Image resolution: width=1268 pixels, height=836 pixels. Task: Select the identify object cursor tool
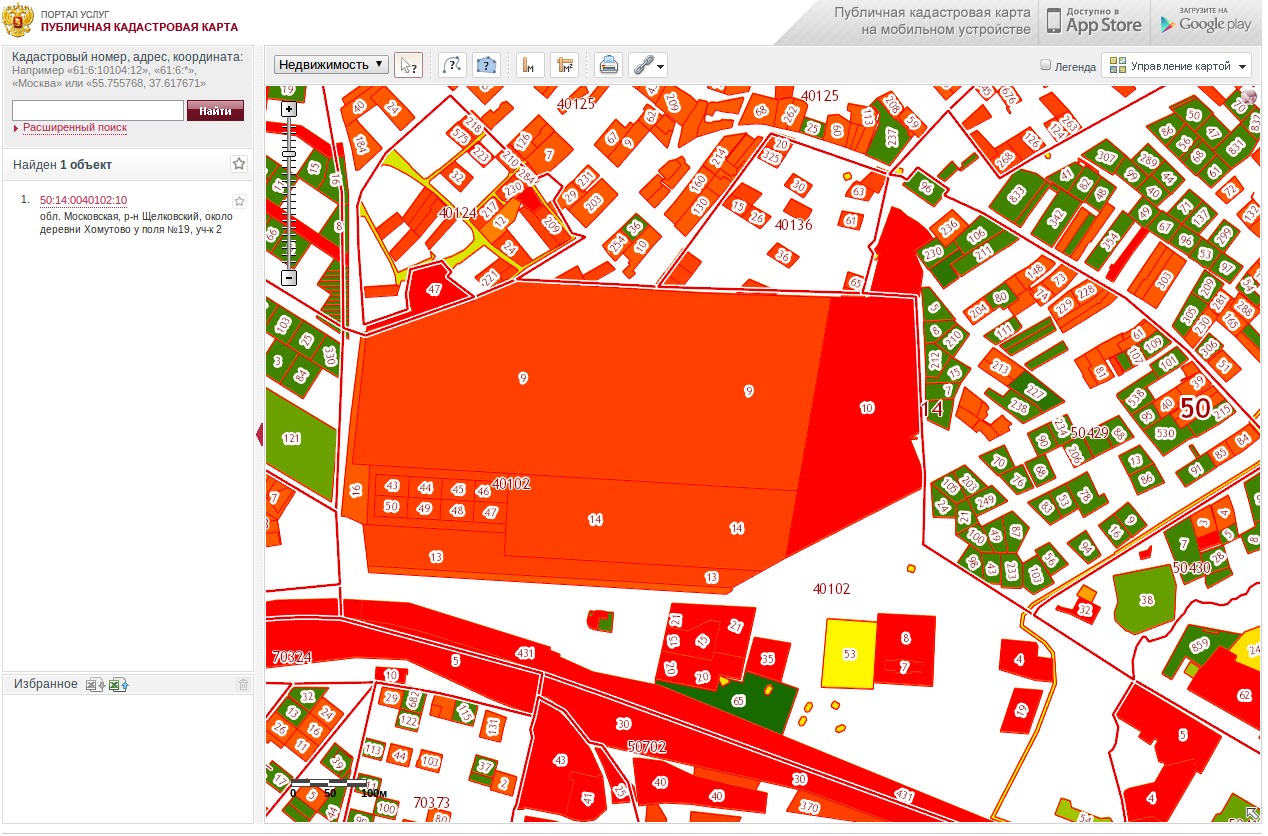408,65
